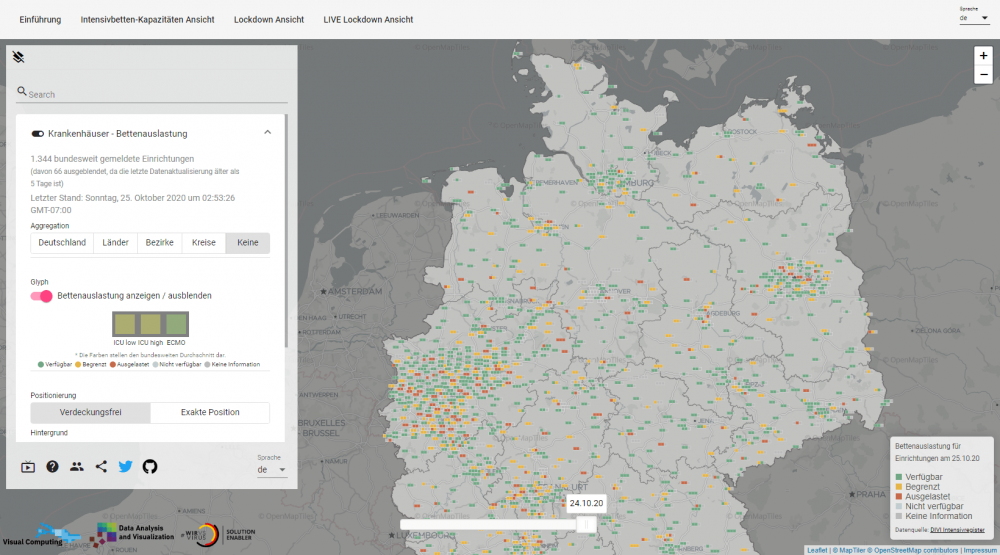1000x555 pixels.
Task: Open Intensivbetten-Kapazitäten Ansicht tab
Action: pos(147,20)
